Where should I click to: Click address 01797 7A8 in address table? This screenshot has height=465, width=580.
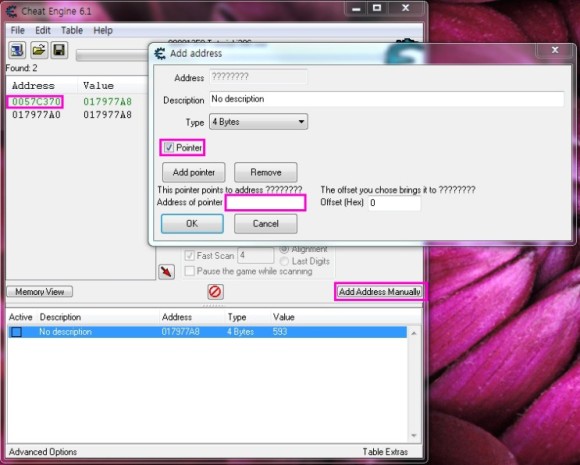tap(181, 331)
